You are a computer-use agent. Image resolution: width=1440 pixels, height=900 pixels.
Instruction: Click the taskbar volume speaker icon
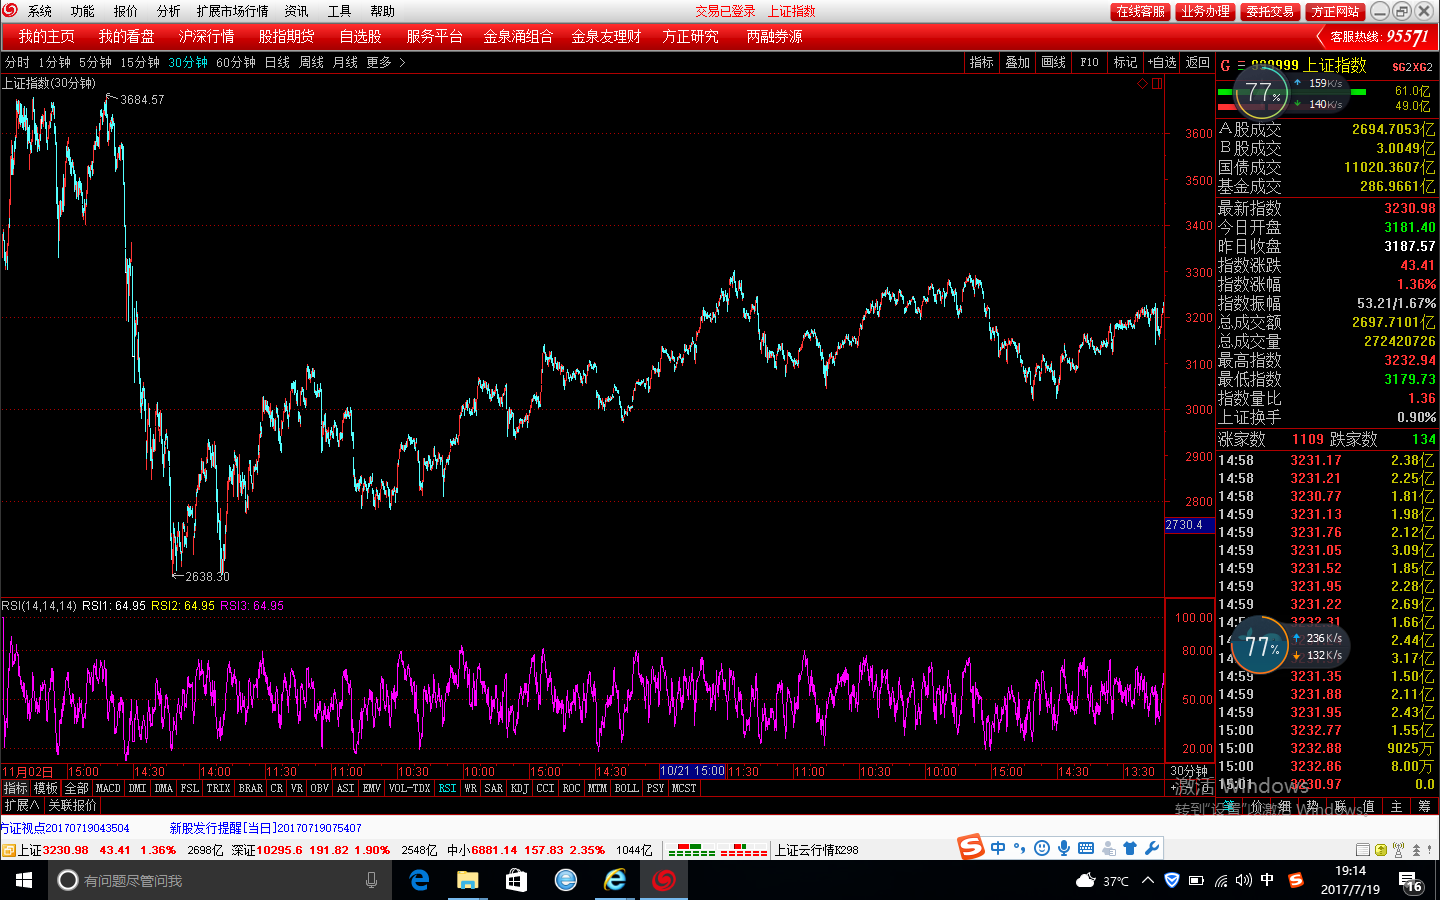pyautogui.click(x=1243, y=880)
